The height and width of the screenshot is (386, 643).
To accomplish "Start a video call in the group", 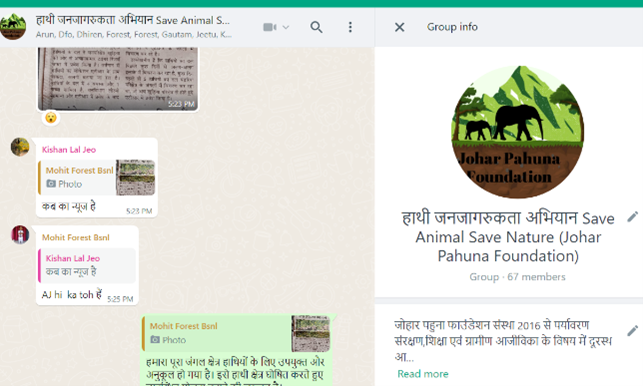I will [269, 27].
